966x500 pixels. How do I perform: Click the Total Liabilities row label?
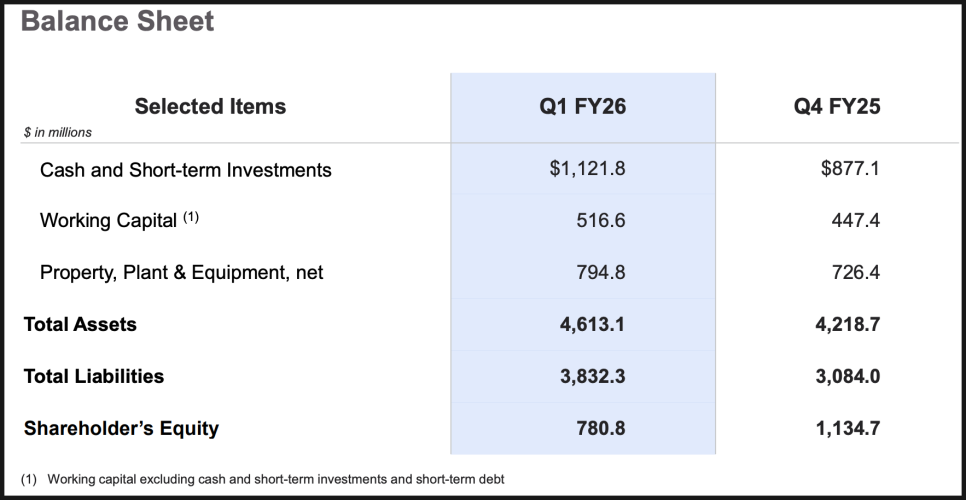point(94,376)
